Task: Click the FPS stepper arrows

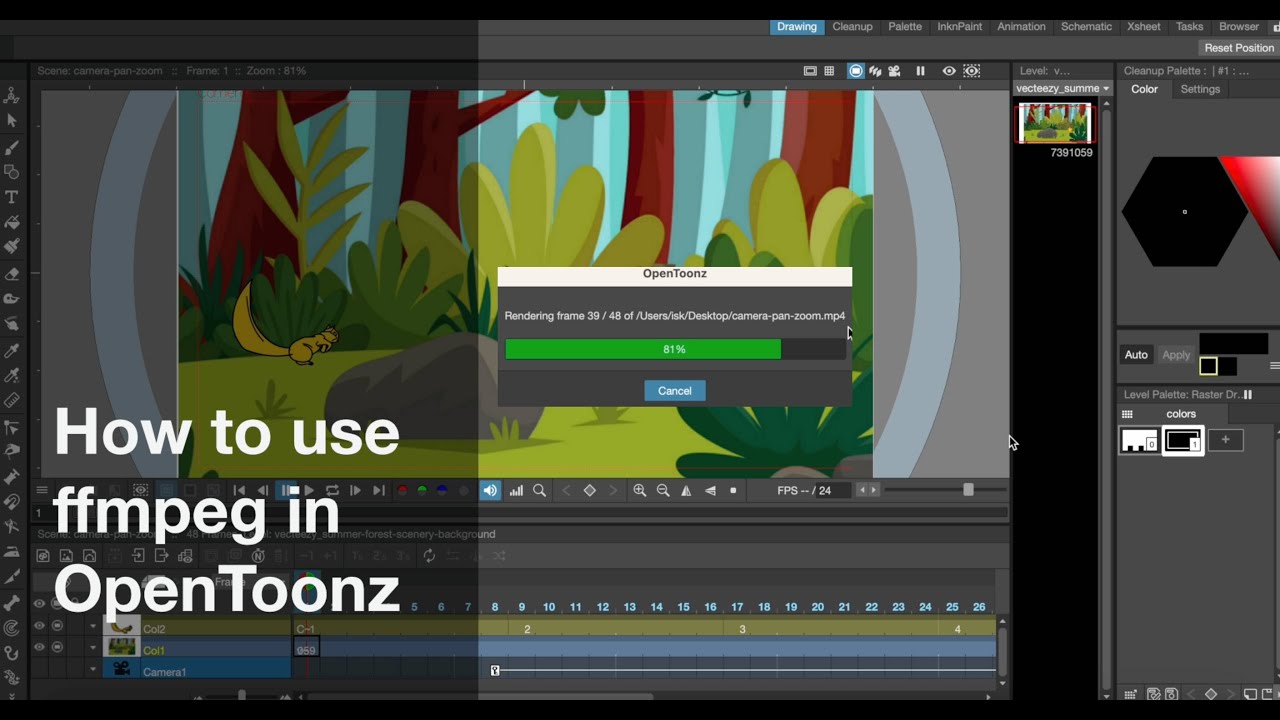Action: 868,490
